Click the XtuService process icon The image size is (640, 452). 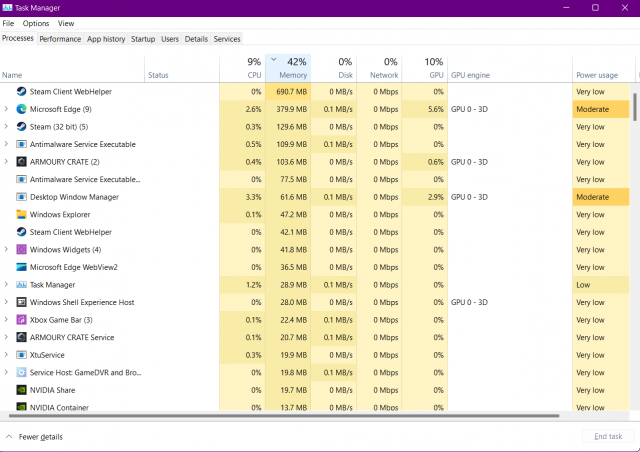pyautogui.click(x=22, y=355)
